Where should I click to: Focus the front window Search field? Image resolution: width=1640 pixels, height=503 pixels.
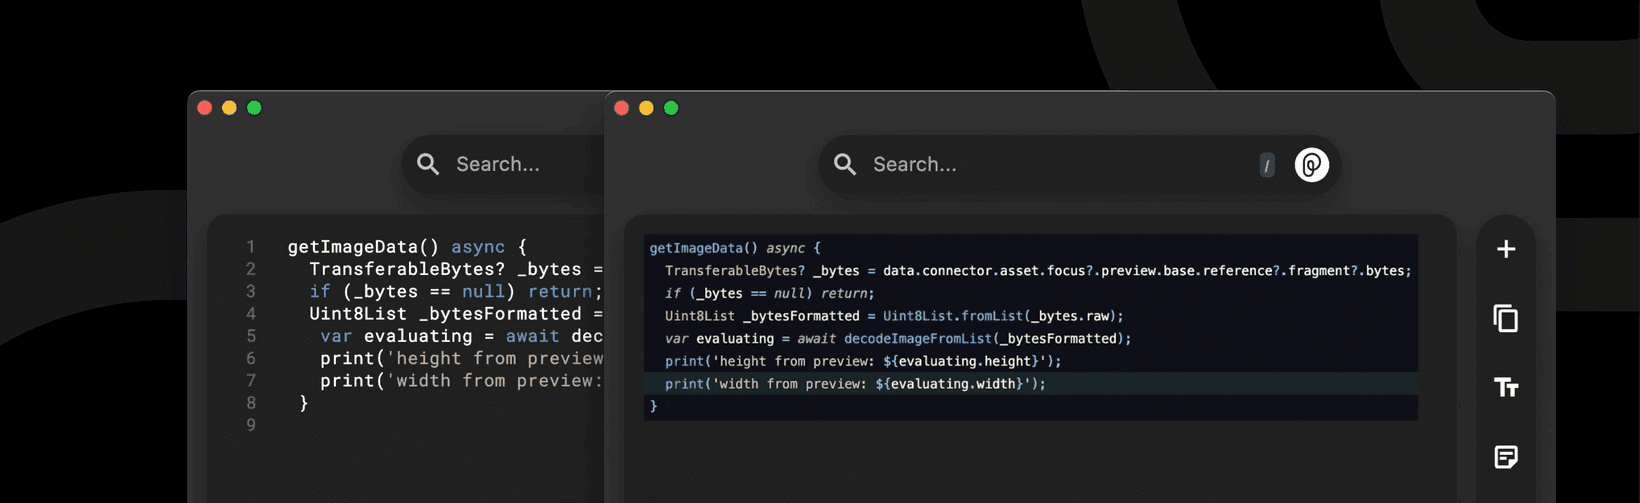tap(1080, 164)
